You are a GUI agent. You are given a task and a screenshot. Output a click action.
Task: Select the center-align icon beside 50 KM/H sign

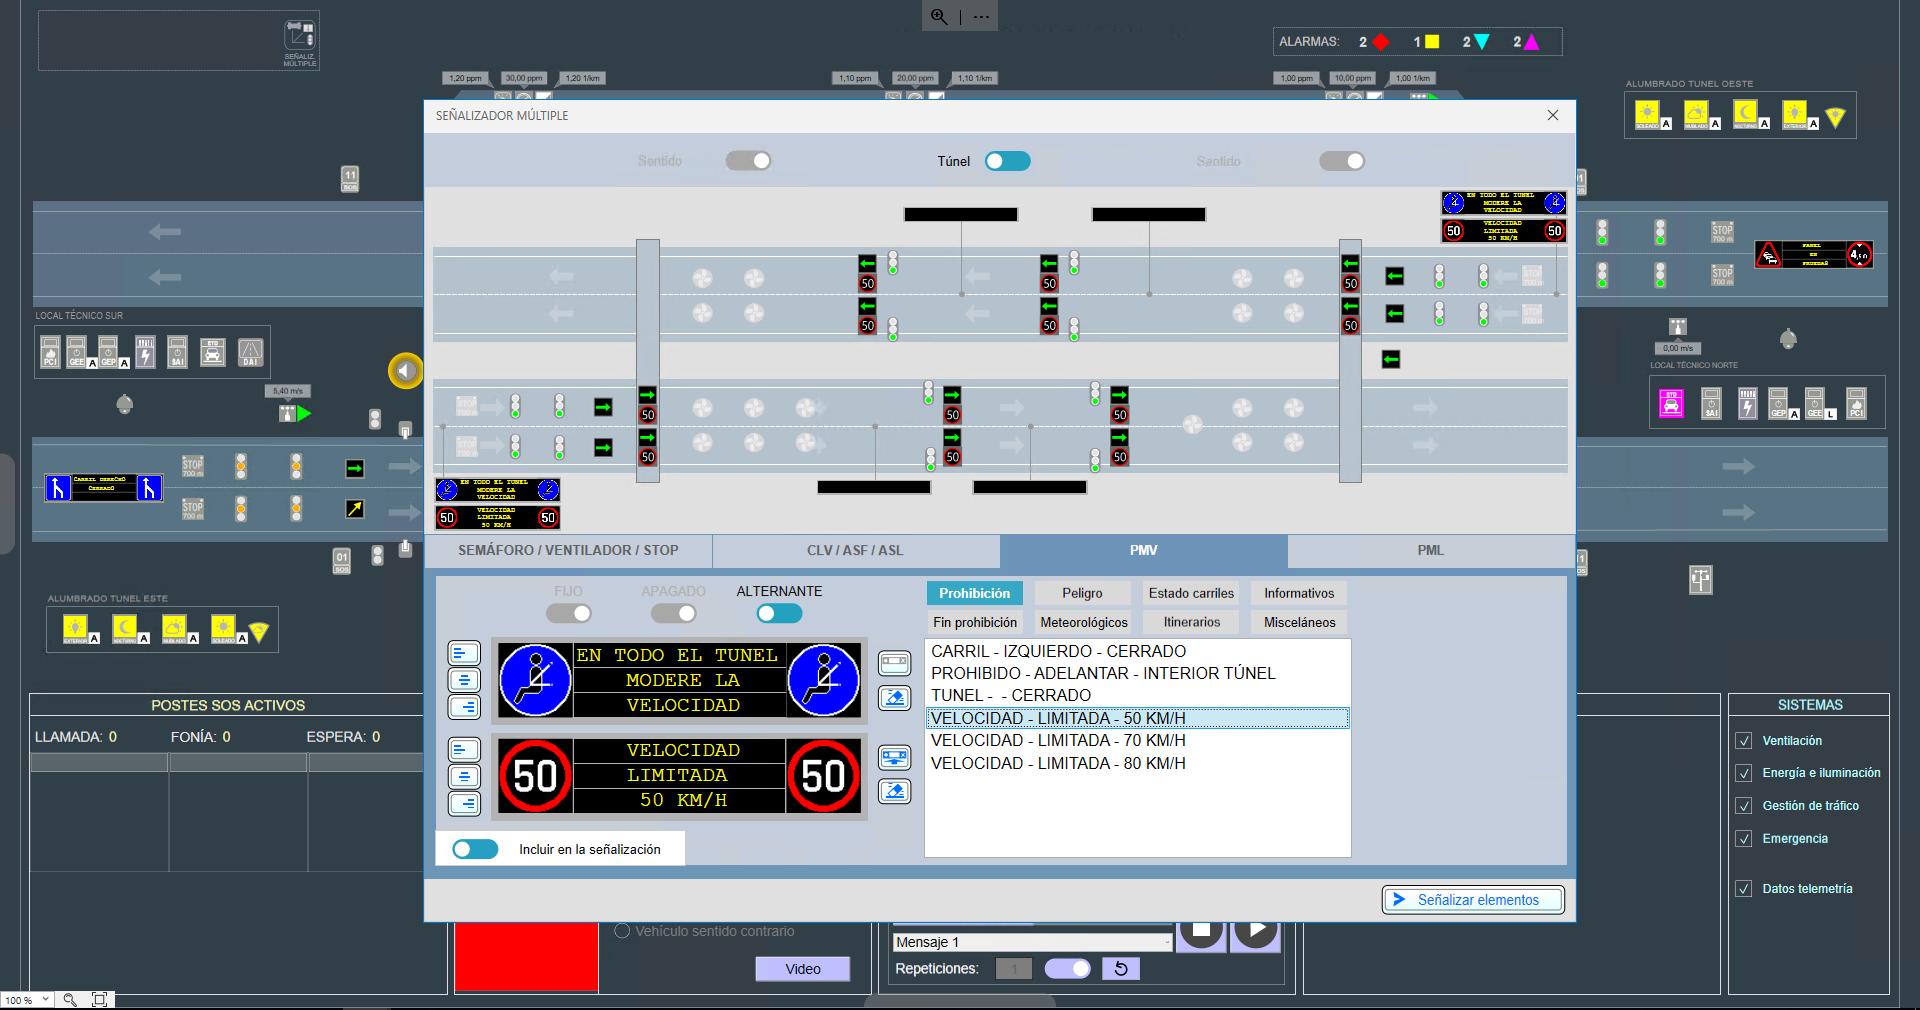pos(464,777)
